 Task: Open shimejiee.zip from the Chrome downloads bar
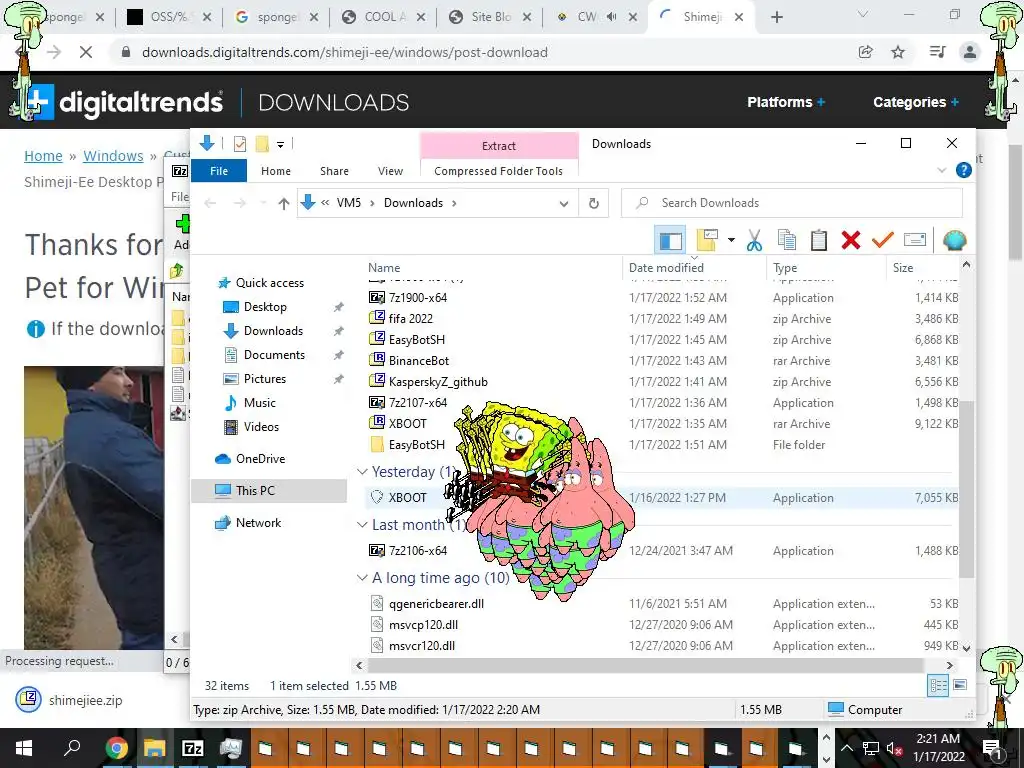[x=86, y=700]
